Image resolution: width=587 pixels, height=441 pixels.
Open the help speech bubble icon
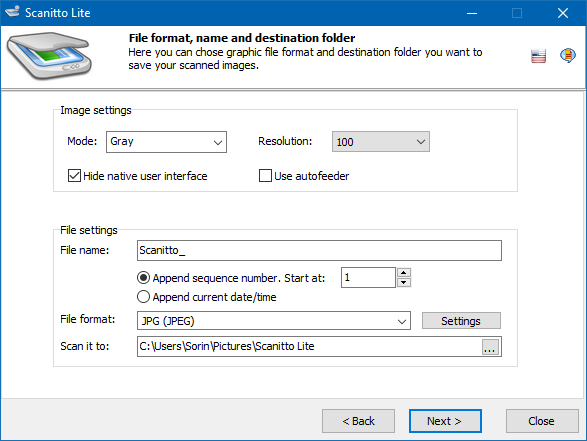[x=568, y=55]
